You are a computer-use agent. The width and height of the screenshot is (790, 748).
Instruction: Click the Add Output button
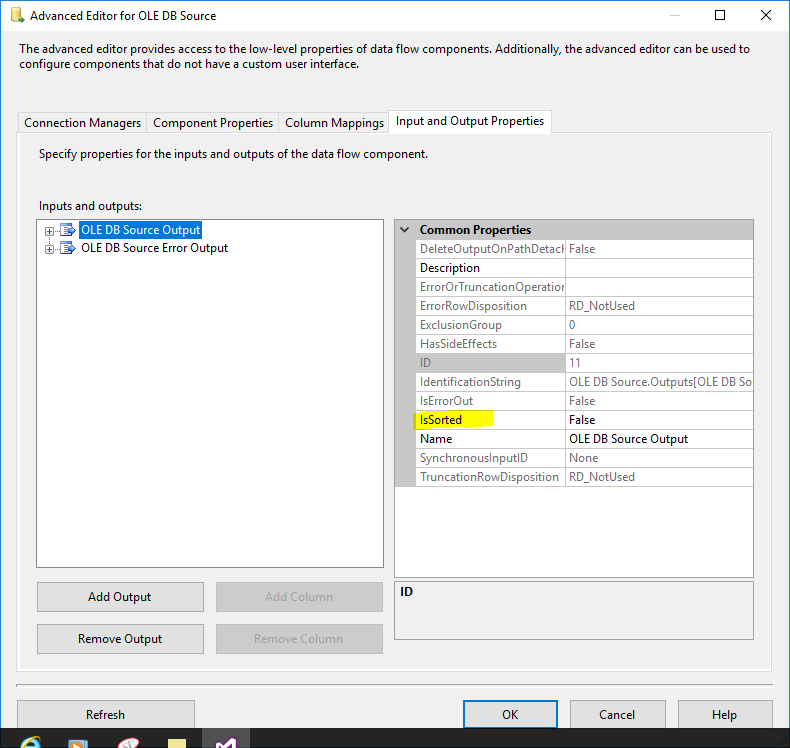120,597
